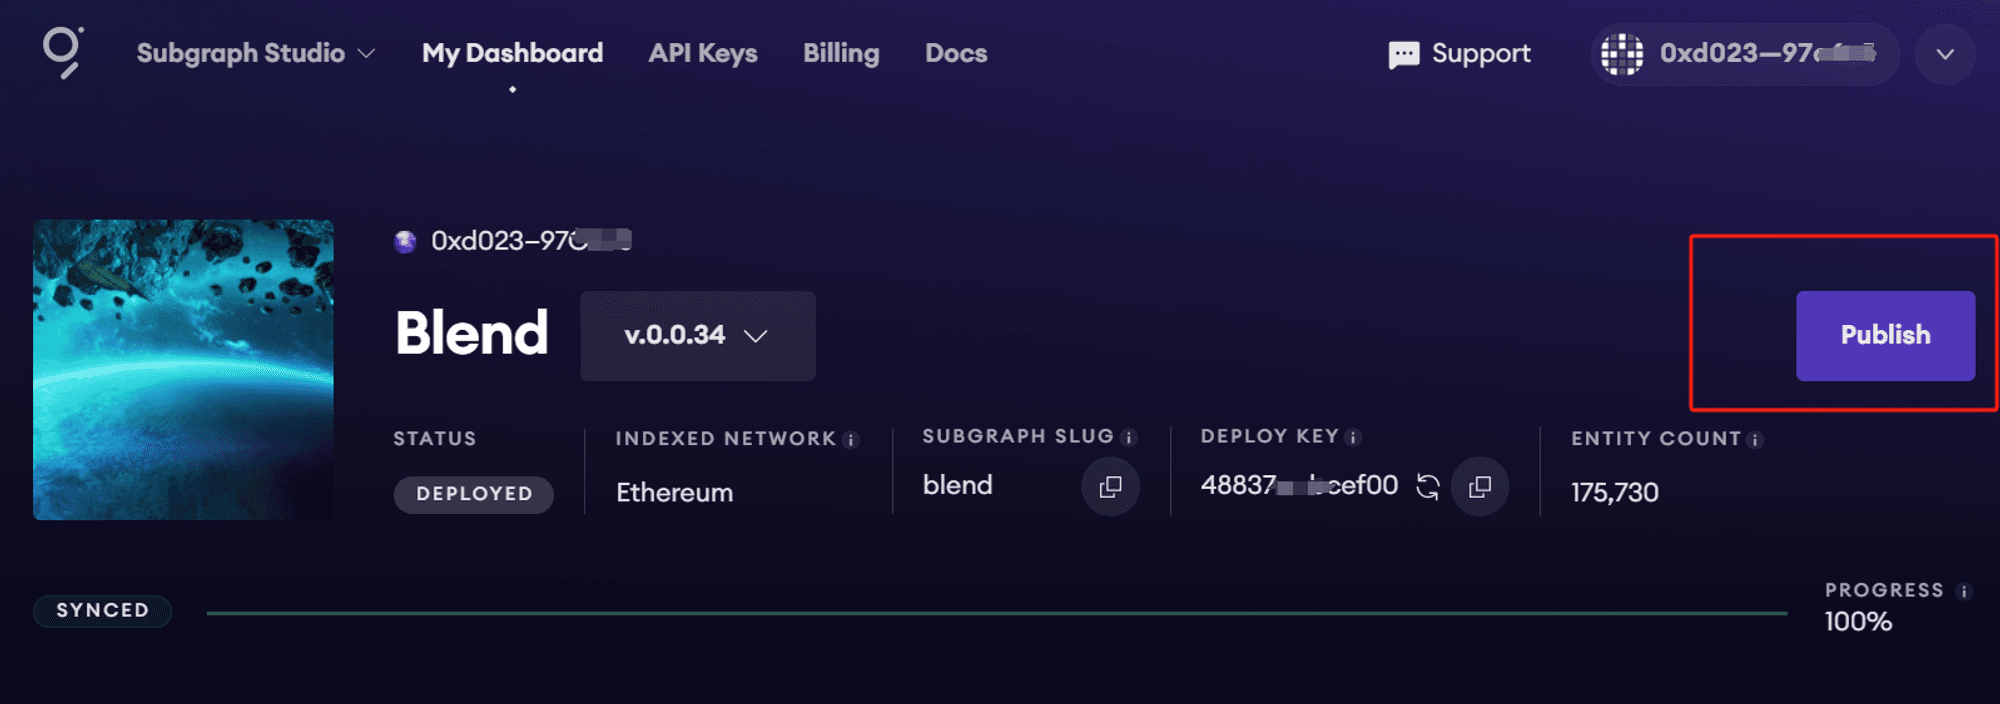2000x704 pixels.
Task: Click the Deploy Key info icon
Action: tap(1353, 438)
